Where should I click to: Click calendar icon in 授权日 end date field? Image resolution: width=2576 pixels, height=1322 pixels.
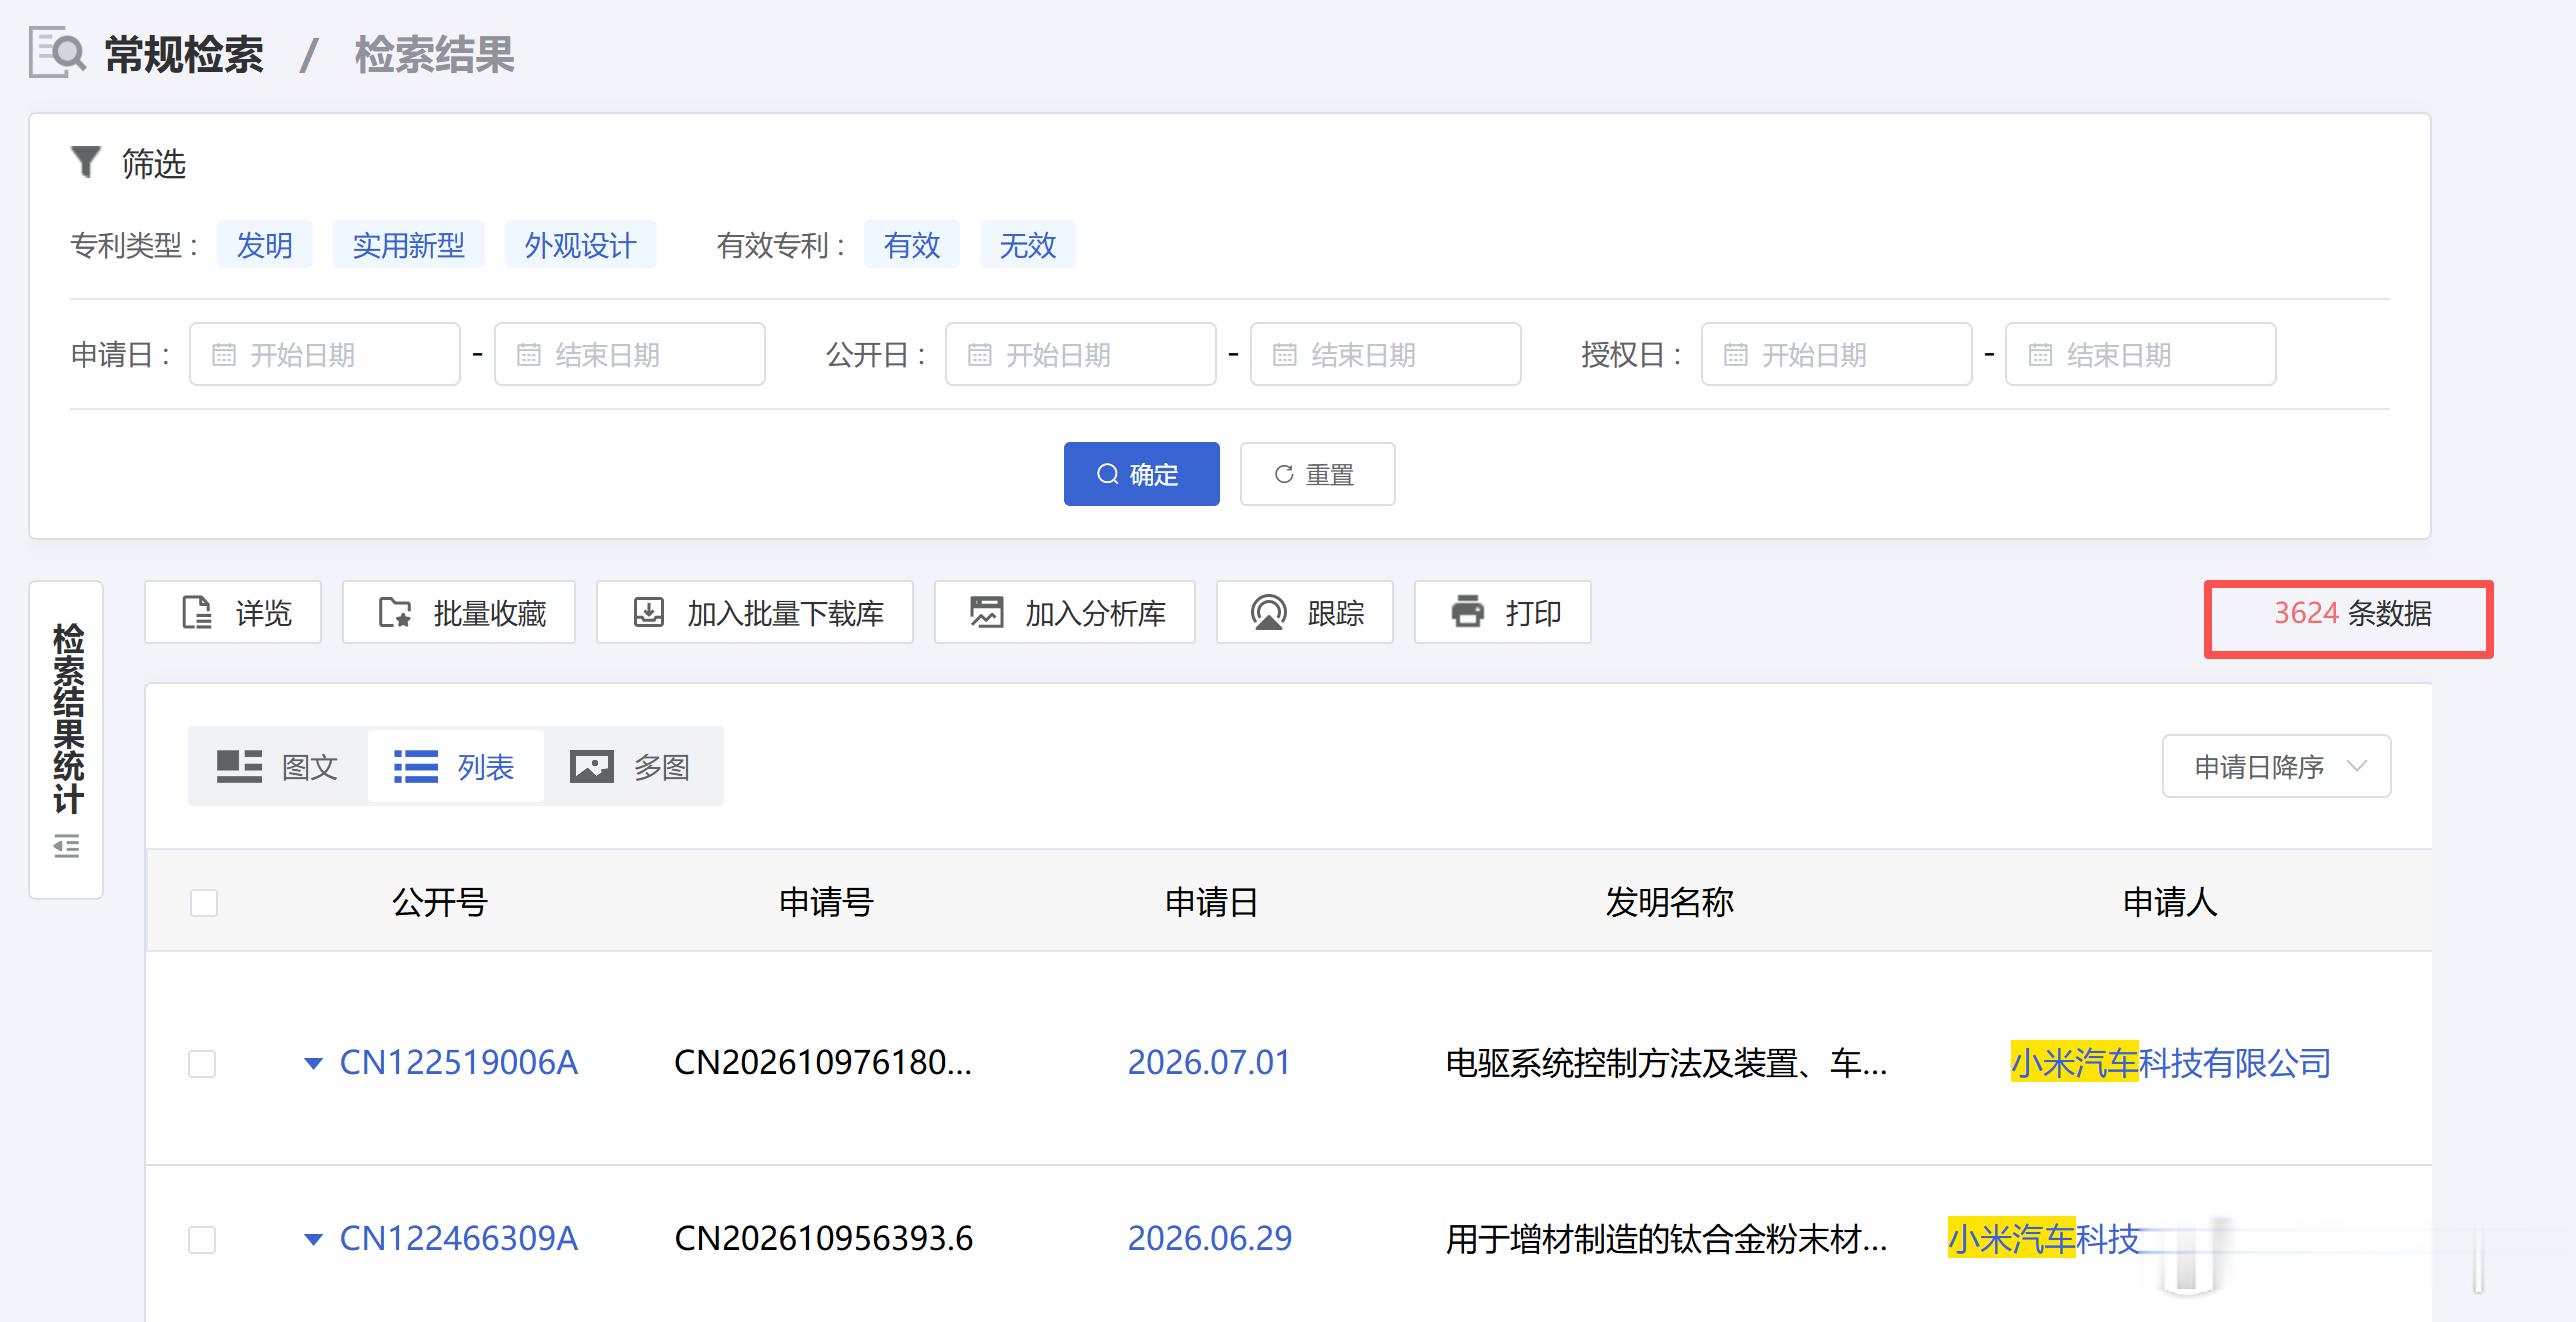[x=2040, y=355]
